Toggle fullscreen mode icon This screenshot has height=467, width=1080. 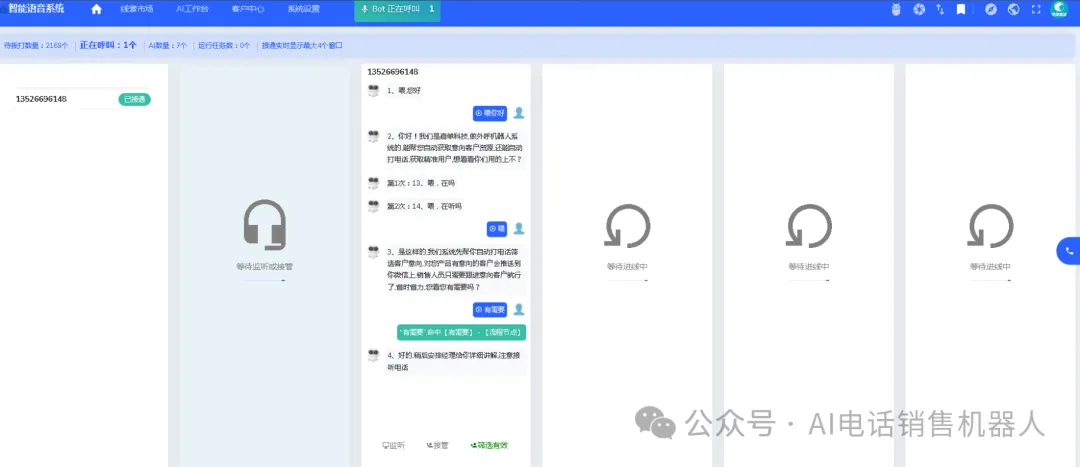(x=1036, y=10)
